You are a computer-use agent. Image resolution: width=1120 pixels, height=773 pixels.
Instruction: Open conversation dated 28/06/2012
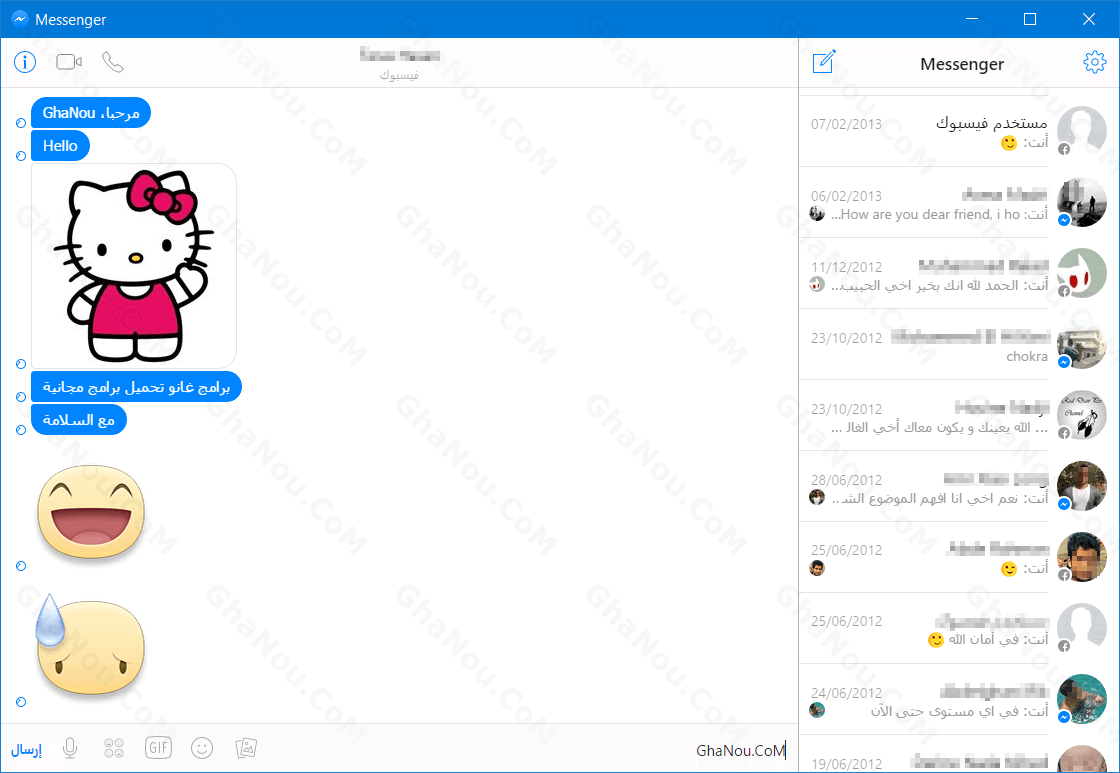pyautogui.click(x=959, y=486)
